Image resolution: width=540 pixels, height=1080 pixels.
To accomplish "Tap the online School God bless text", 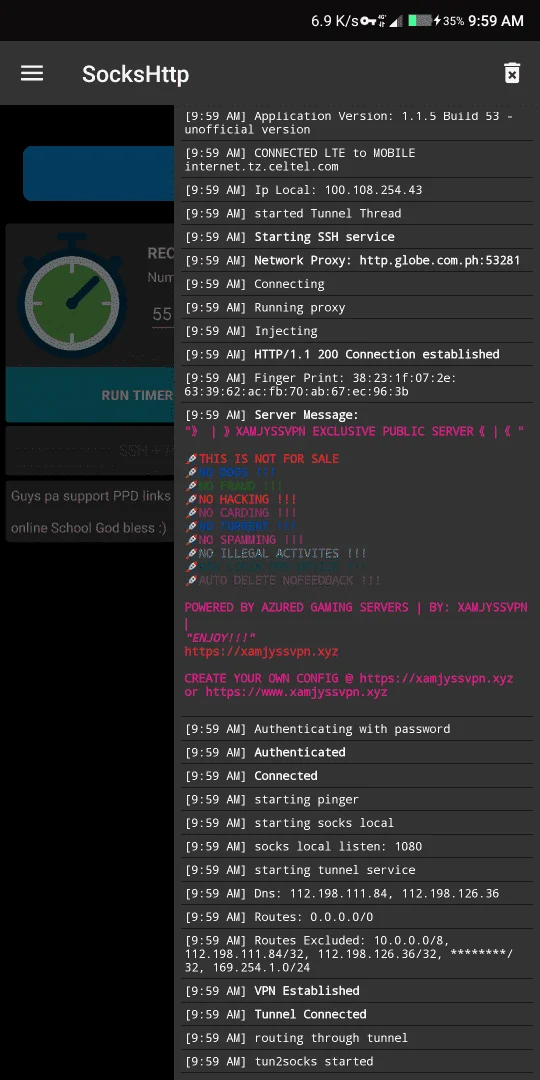I will [90, 528].
